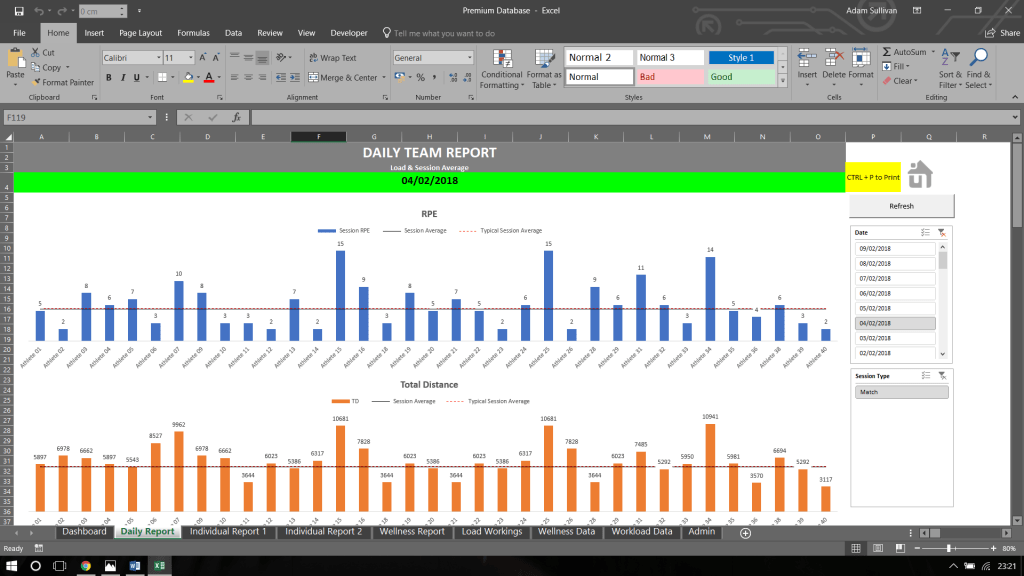
Task: Click the Save icon in quick access toolbar
Action: tap(18, 11)
